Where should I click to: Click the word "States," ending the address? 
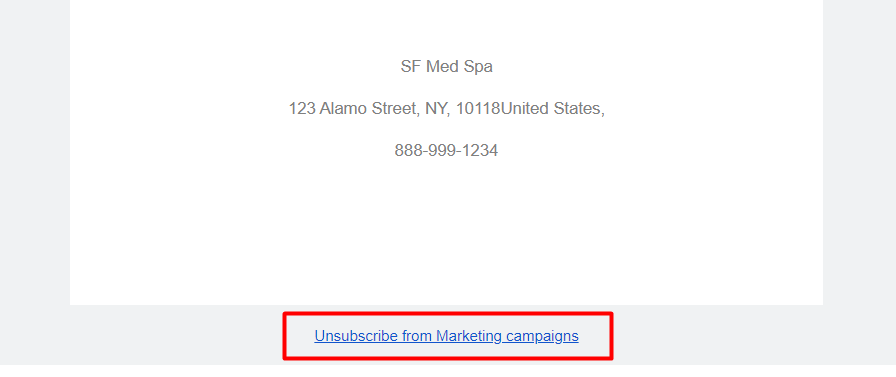click(579, 109)
